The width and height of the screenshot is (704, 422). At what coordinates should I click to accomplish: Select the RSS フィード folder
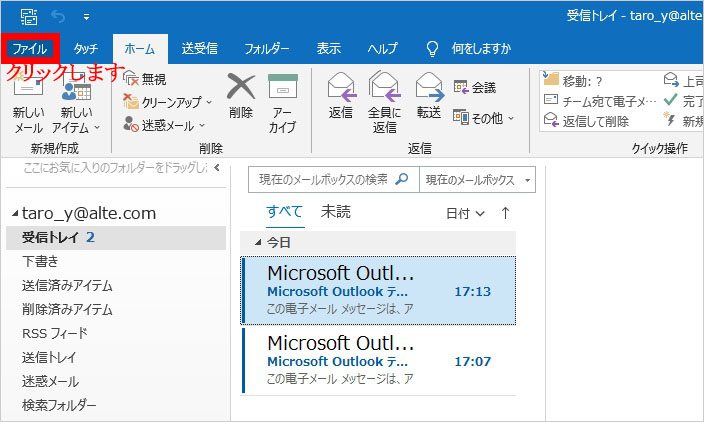click(55, 333)
